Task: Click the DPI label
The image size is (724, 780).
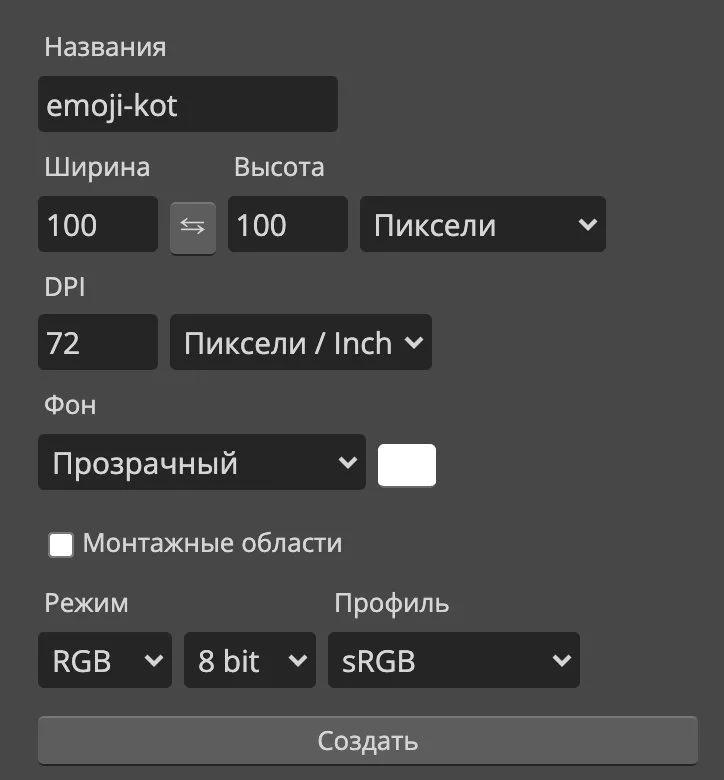Action: [65, 287]
